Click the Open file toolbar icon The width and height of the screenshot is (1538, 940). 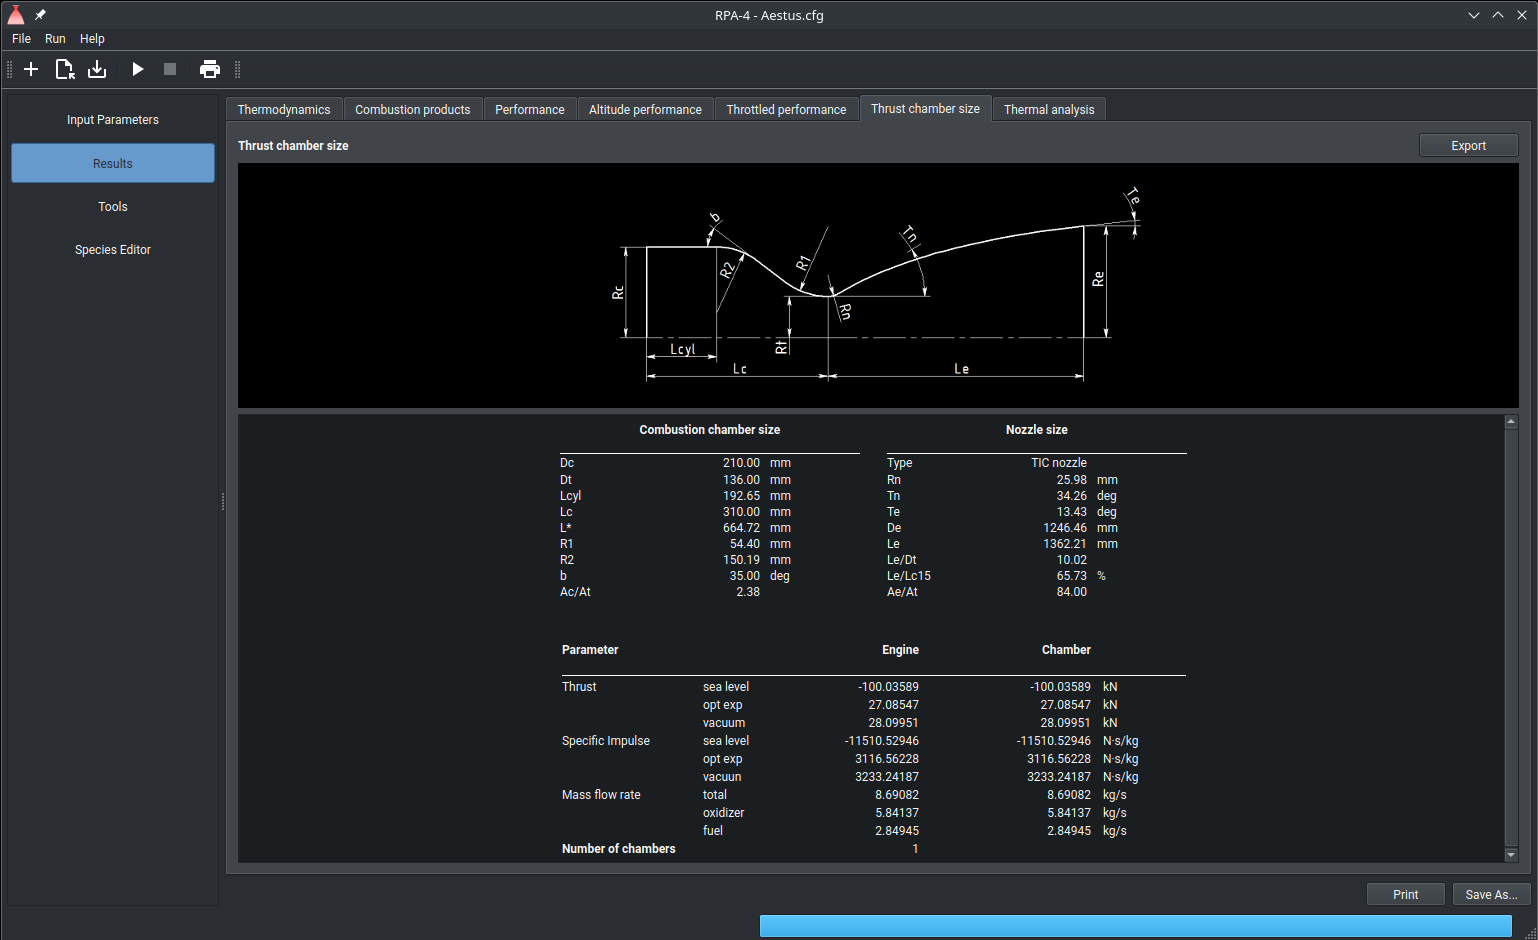[64, 69]
